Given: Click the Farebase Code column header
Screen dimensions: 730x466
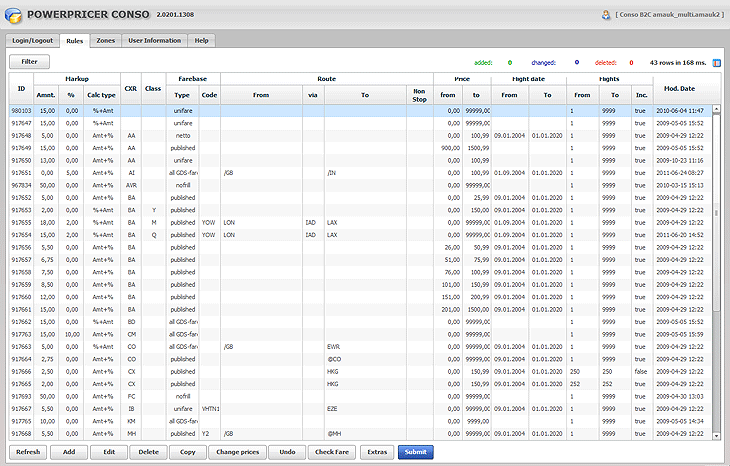Looking at the screenshot, I should point(210,95).
